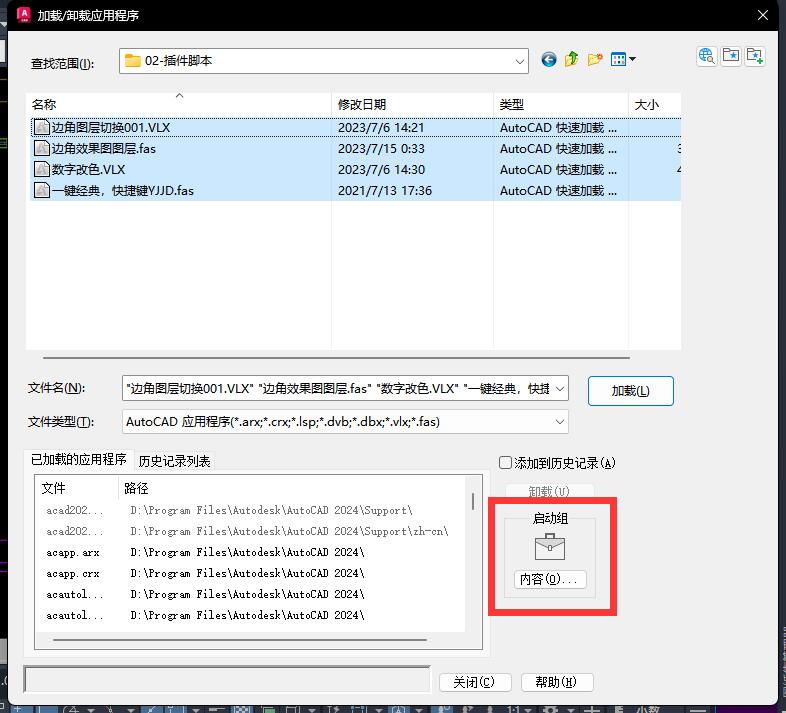Expand the 文件名 dropdown list

pos(560,389)
